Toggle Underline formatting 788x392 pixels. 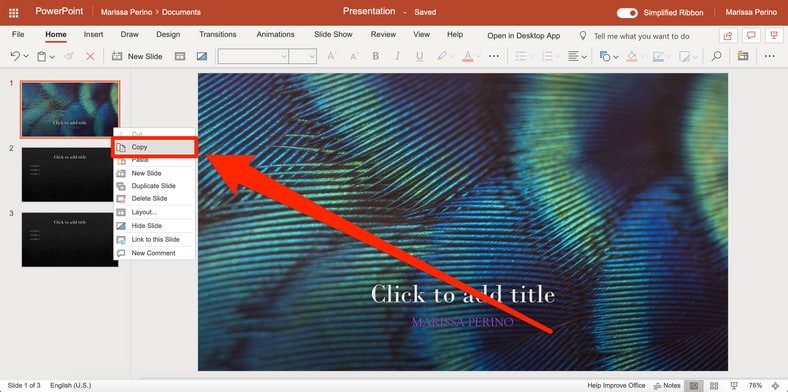coord(420,56)
